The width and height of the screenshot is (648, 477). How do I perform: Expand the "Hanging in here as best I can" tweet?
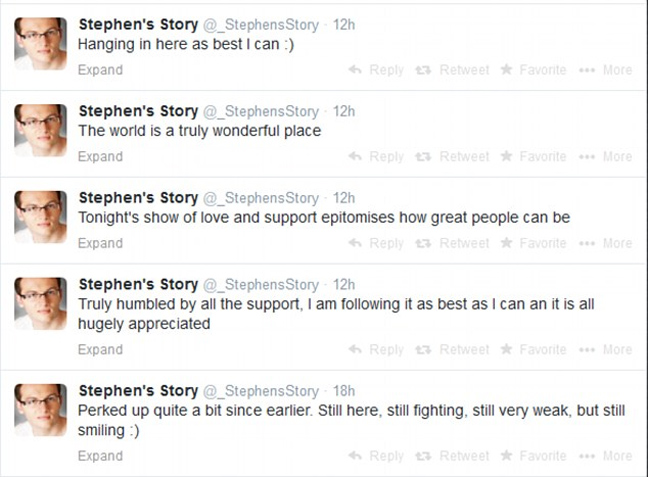[100, 70]
